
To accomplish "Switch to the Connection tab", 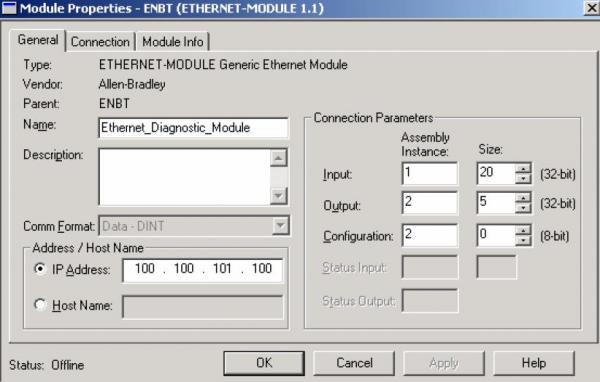I will point(100,41).
